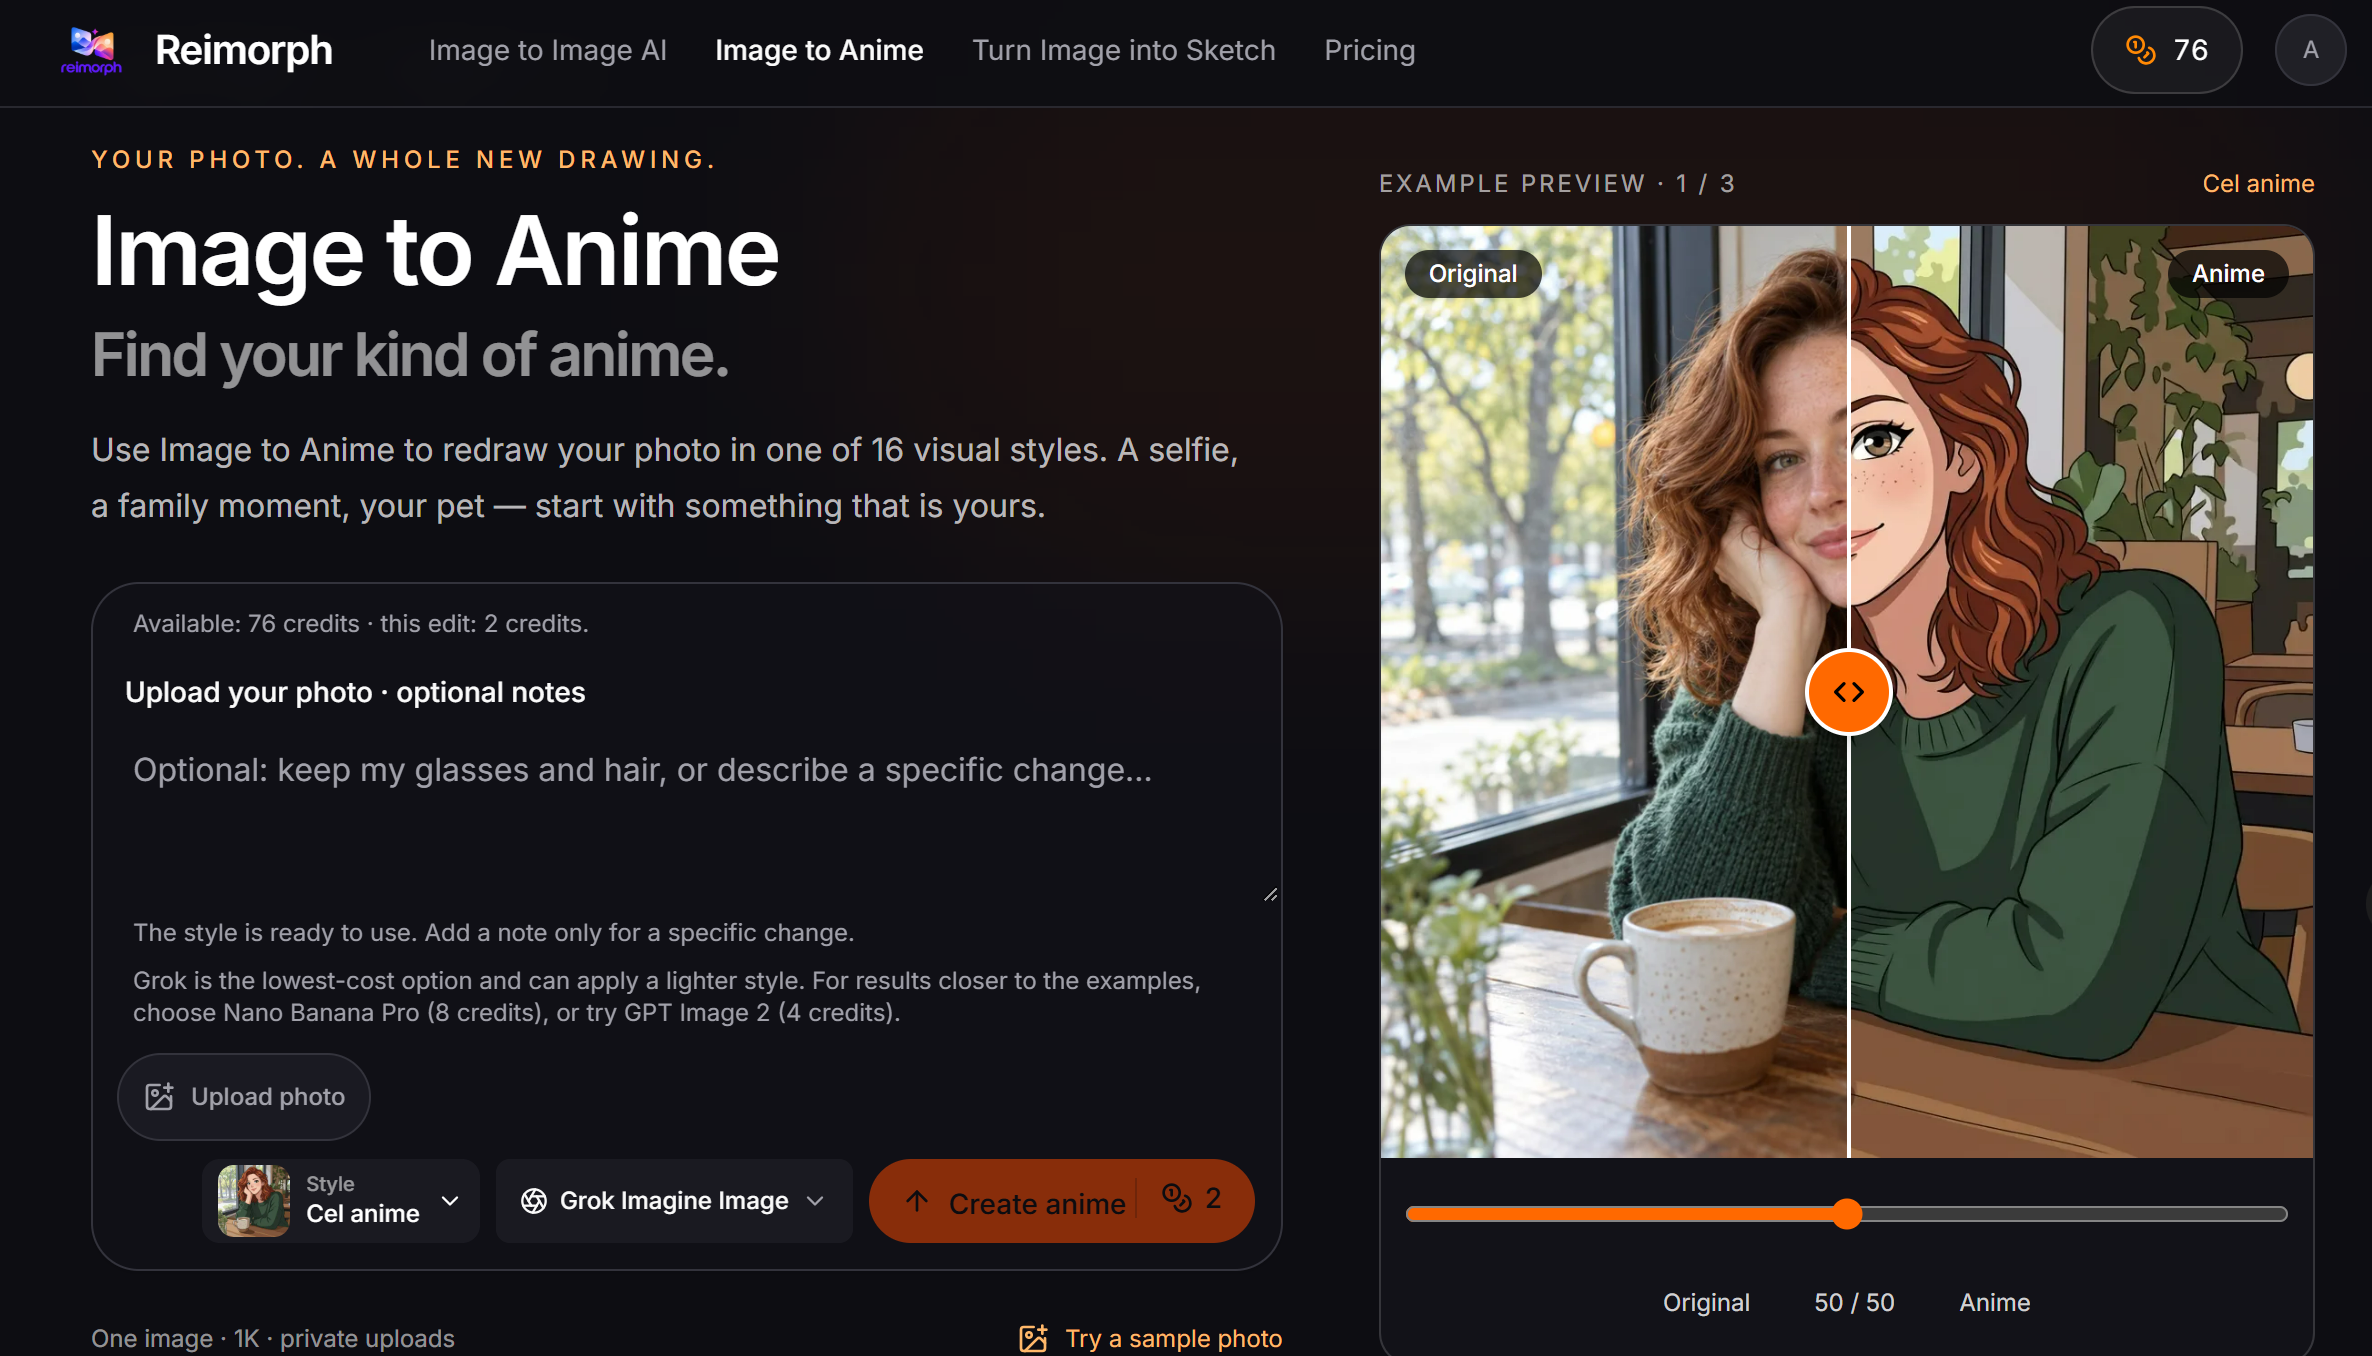Click the credits coin icon in header
Viewport: 2372px width, 1356px height.
pos(2140,50)
